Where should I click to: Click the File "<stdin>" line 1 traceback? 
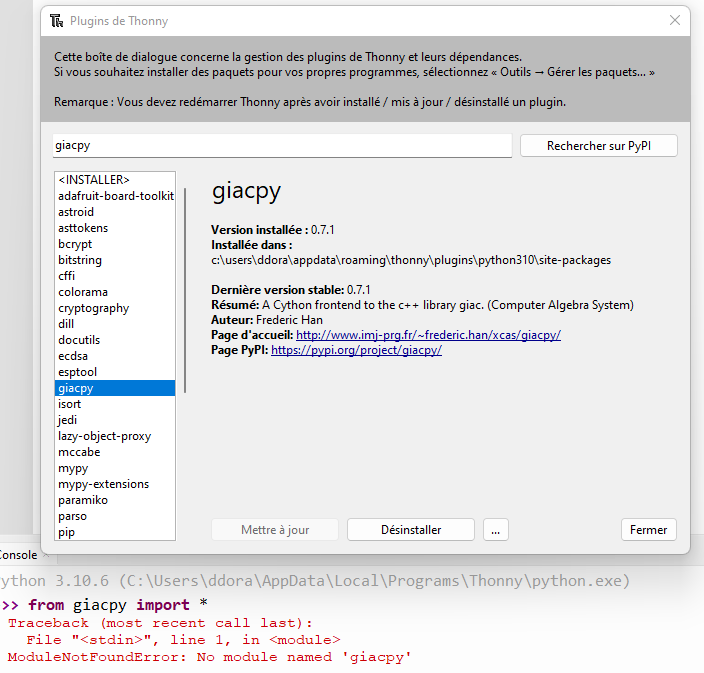183,640
